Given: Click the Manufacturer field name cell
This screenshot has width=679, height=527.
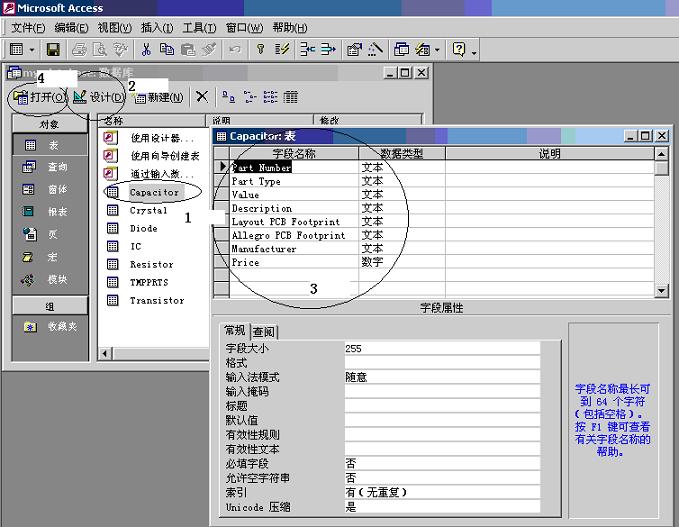Looking at the screenshot, I should [x=294, y=249].
